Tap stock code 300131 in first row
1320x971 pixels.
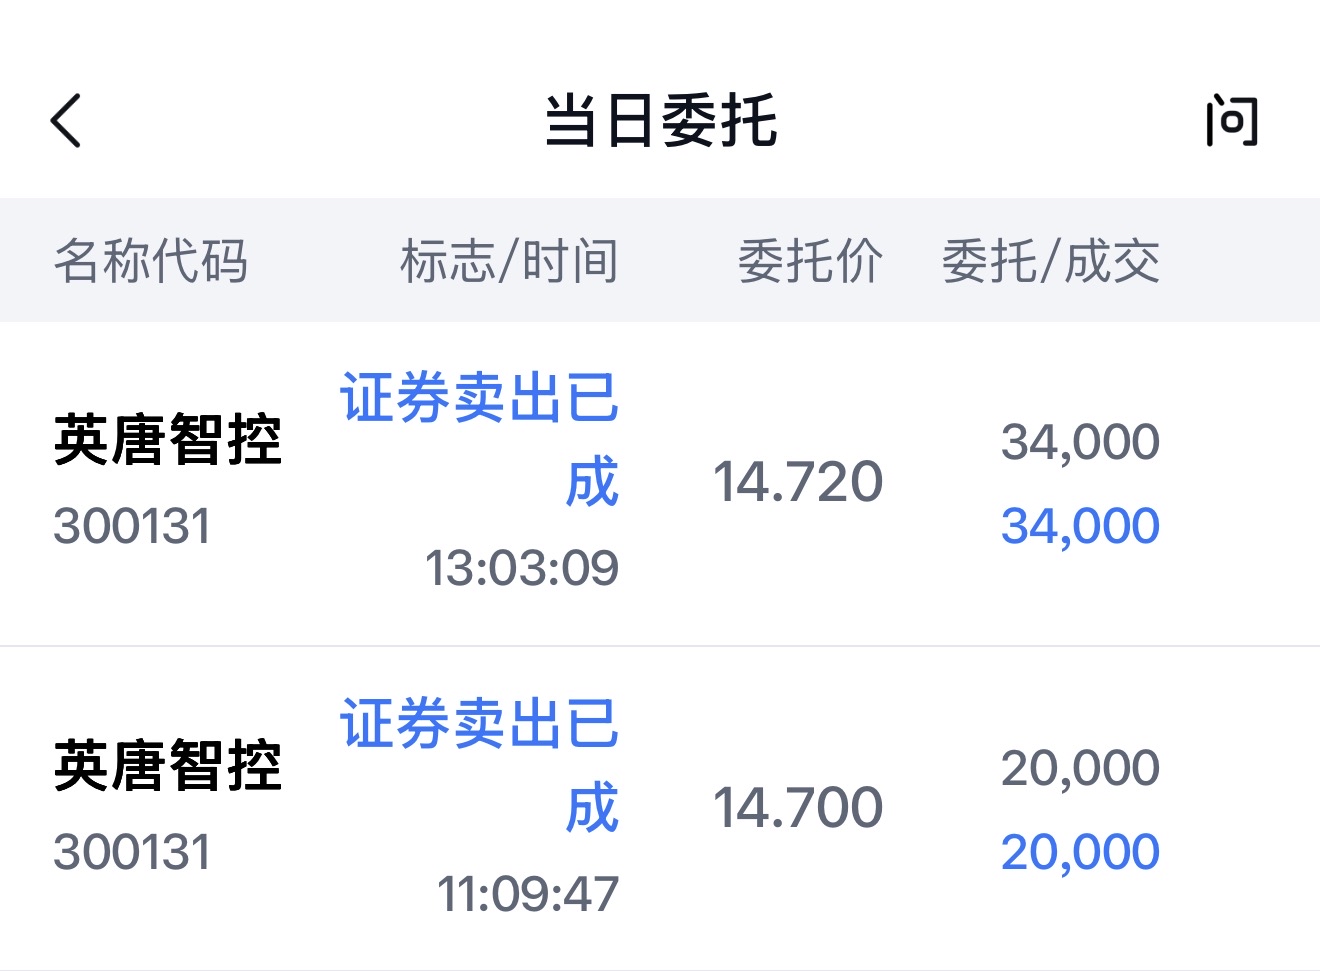132,526
